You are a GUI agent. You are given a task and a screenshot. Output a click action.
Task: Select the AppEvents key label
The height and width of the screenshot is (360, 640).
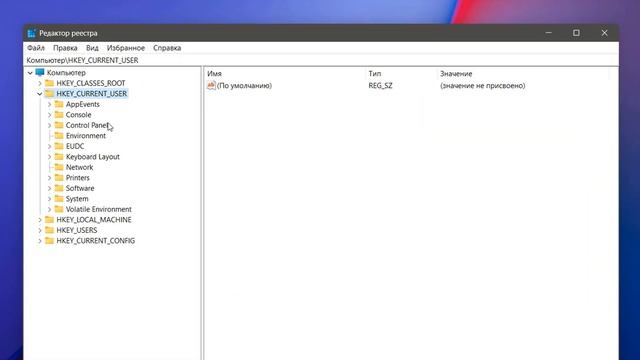click(x=82, y=104)
